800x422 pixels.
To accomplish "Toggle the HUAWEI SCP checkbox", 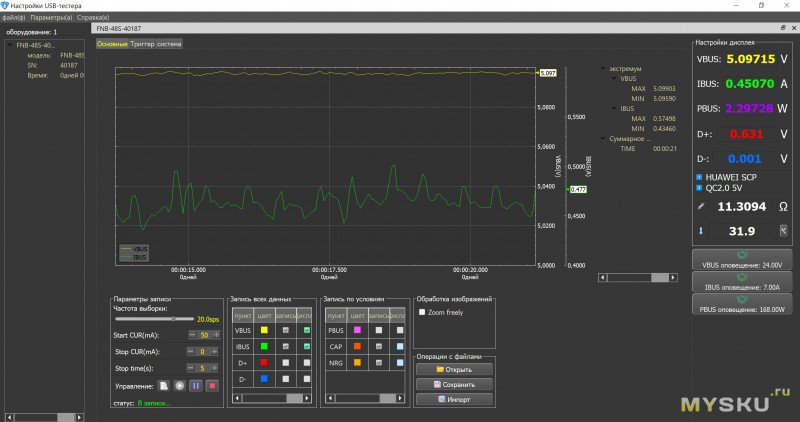I will (x=698, y=176).
